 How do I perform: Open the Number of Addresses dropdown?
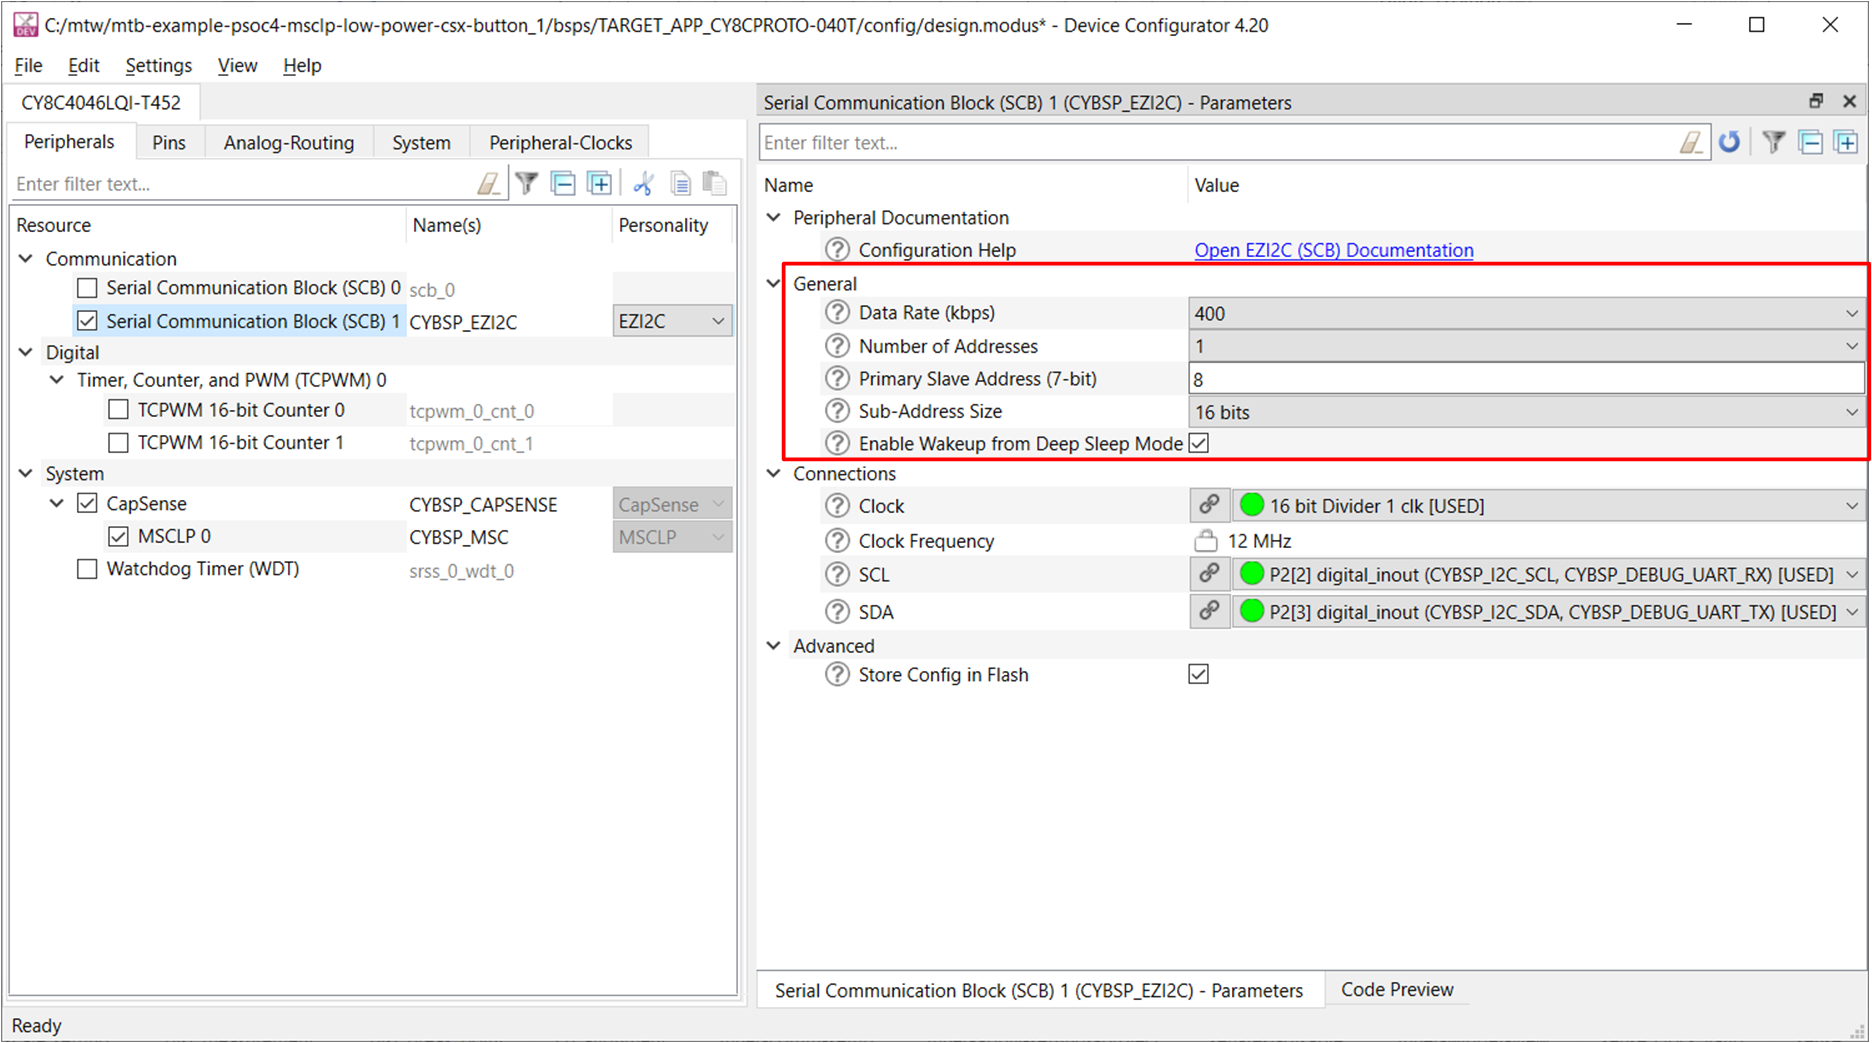[x=1526, y=346]
